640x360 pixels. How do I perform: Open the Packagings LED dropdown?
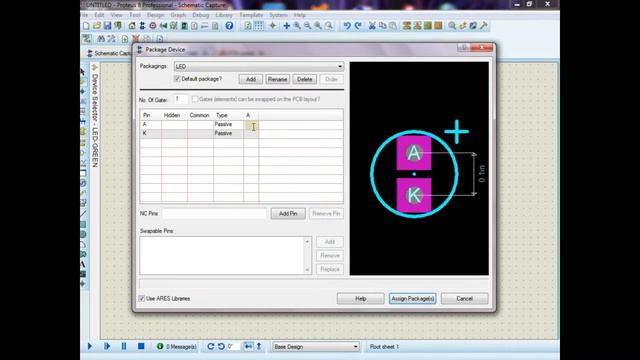pyautogui.click(x=259, y=67)
